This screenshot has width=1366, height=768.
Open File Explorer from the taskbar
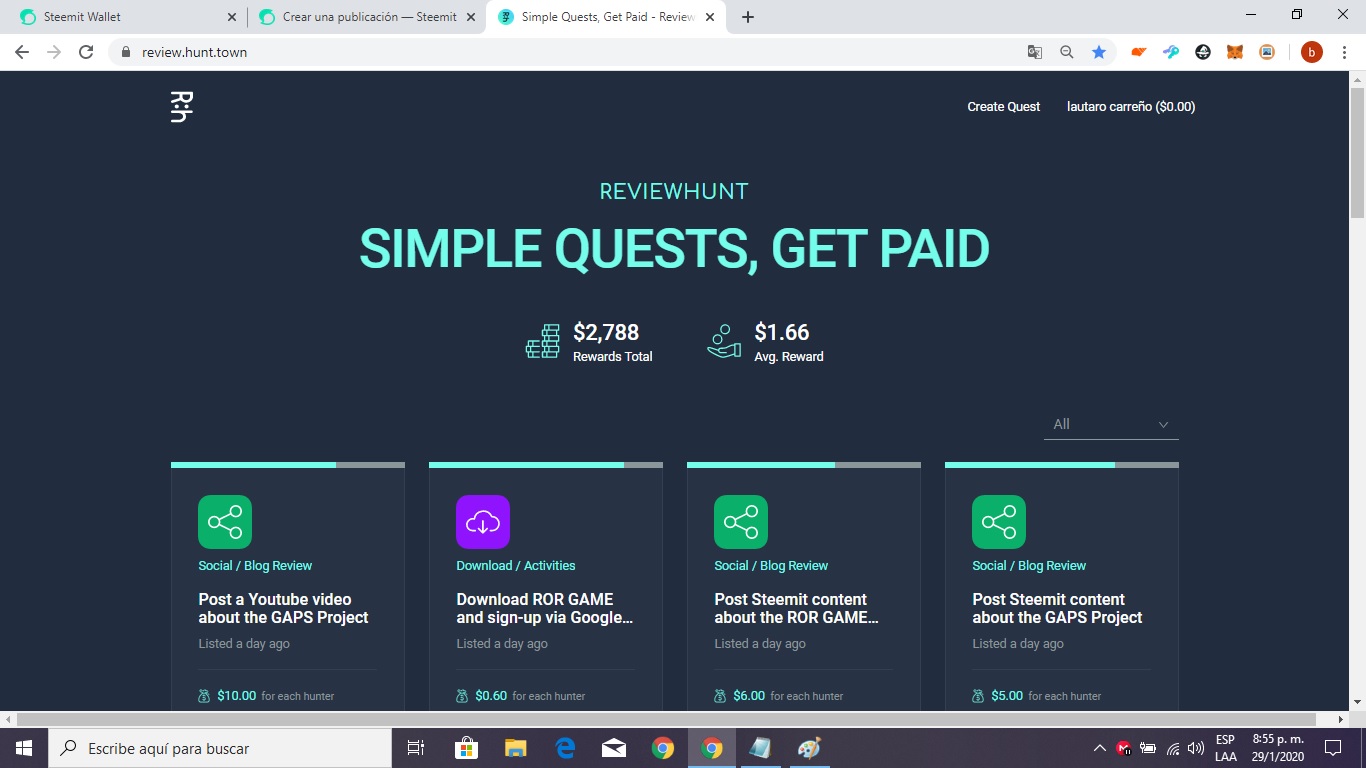tap(515, 748)
